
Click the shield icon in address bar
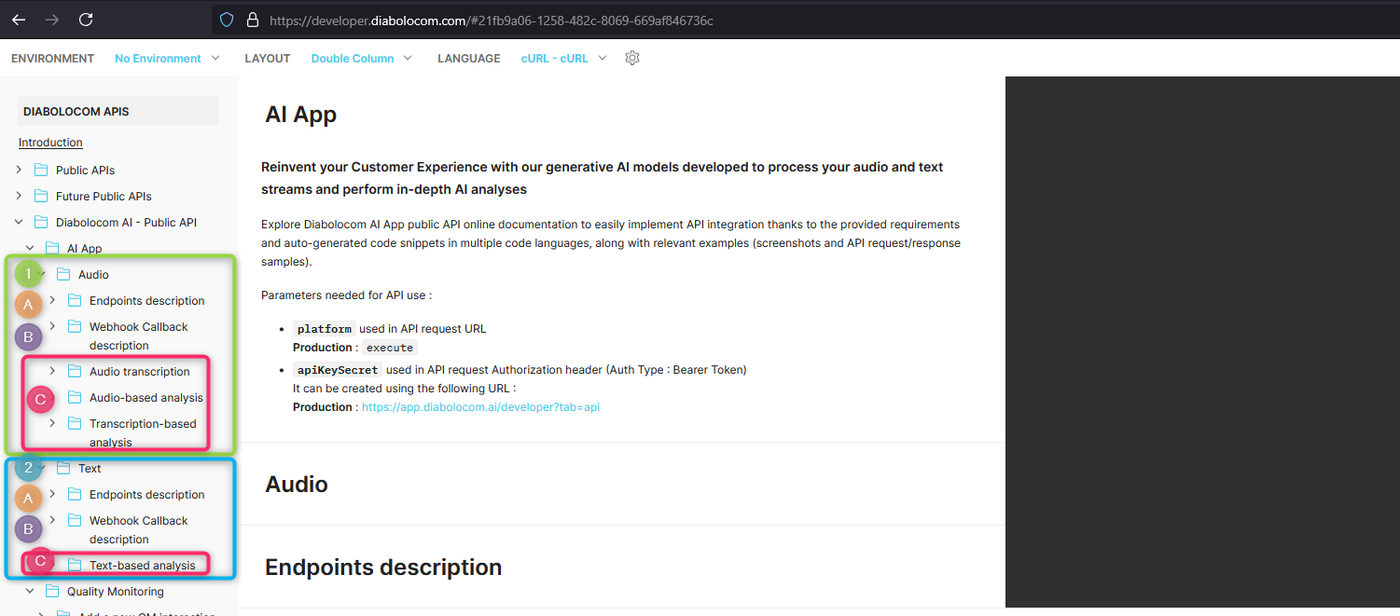227,20
